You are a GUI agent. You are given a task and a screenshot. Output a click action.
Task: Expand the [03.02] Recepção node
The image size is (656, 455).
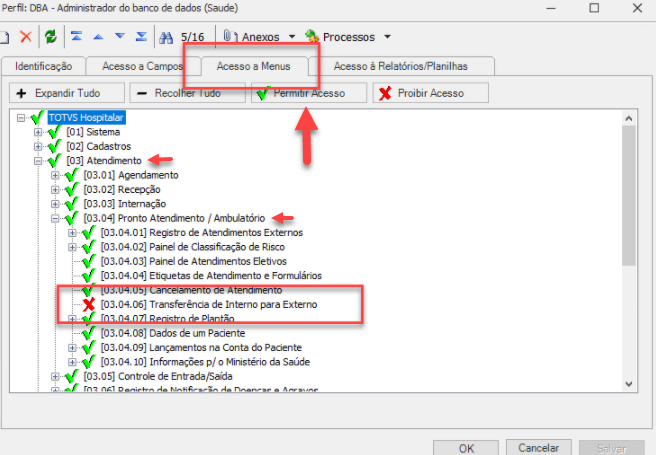[x=55, y=189]
